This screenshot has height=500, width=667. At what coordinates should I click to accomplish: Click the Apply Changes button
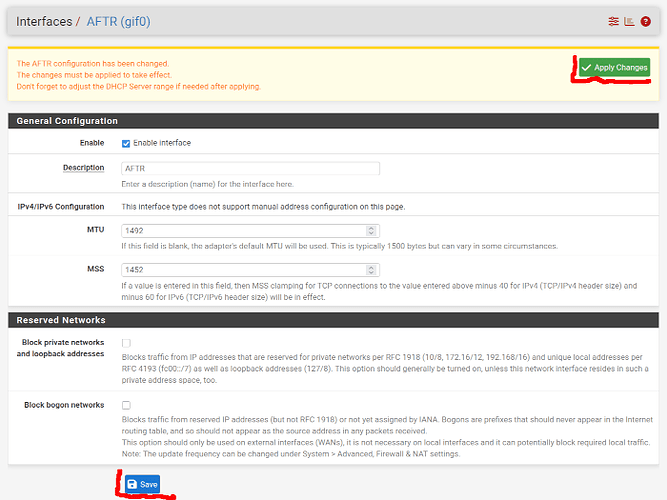[x=614, y=67]
